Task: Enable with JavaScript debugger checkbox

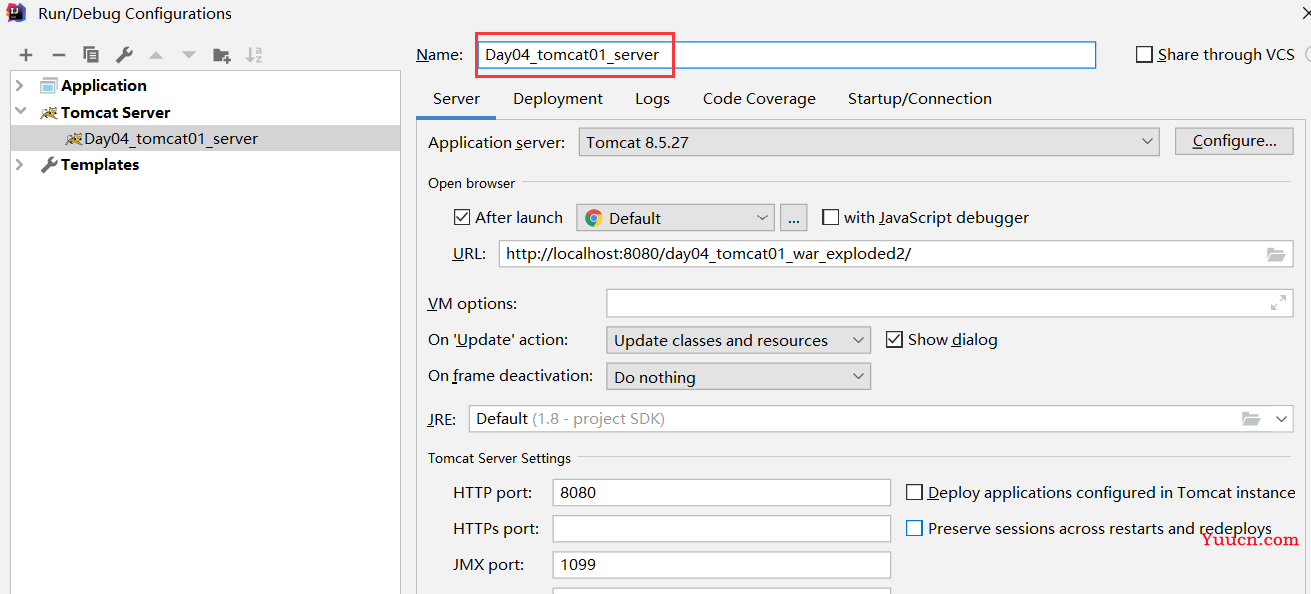Action: pos(830,217)
